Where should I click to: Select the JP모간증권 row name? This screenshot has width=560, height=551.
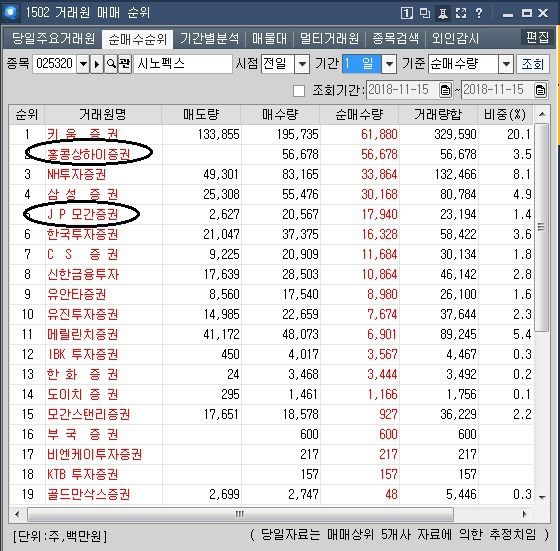(x=82, y=214)
